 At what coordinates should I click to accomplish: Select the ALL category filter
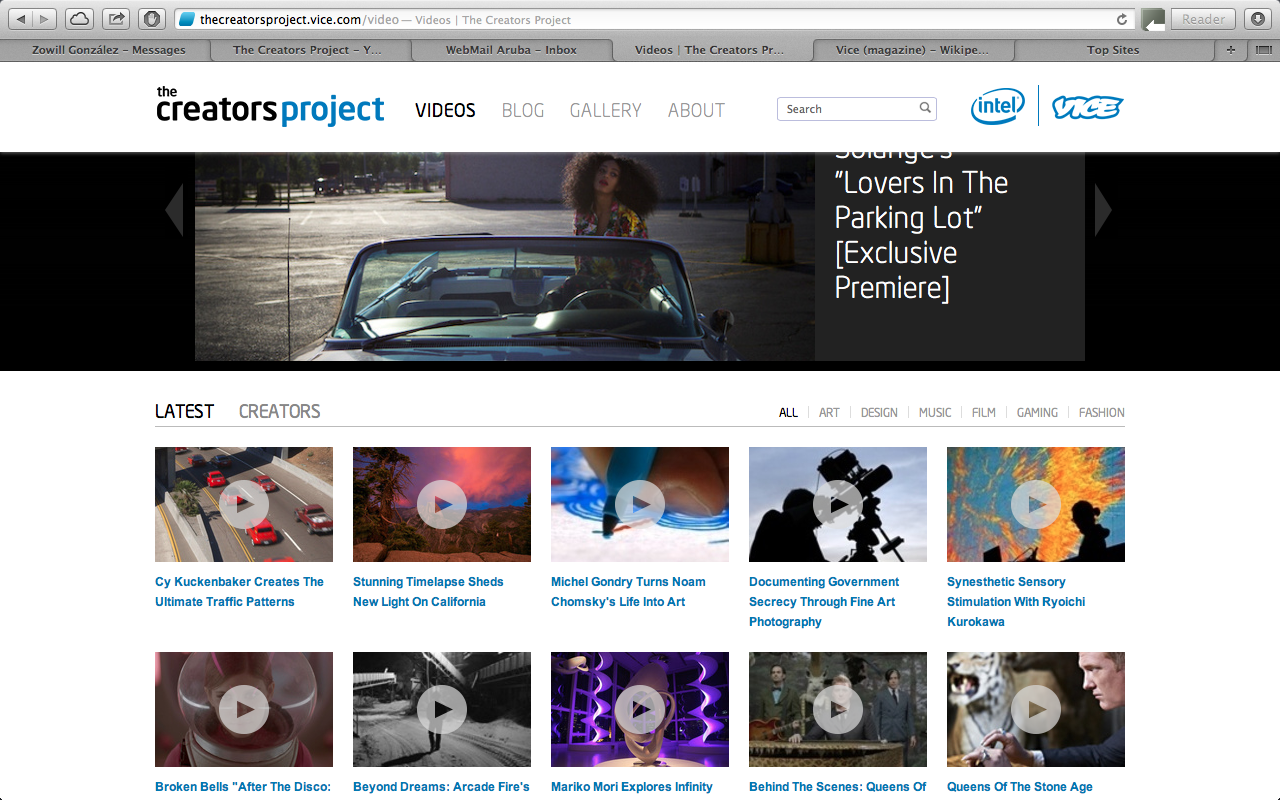(788, 412)
